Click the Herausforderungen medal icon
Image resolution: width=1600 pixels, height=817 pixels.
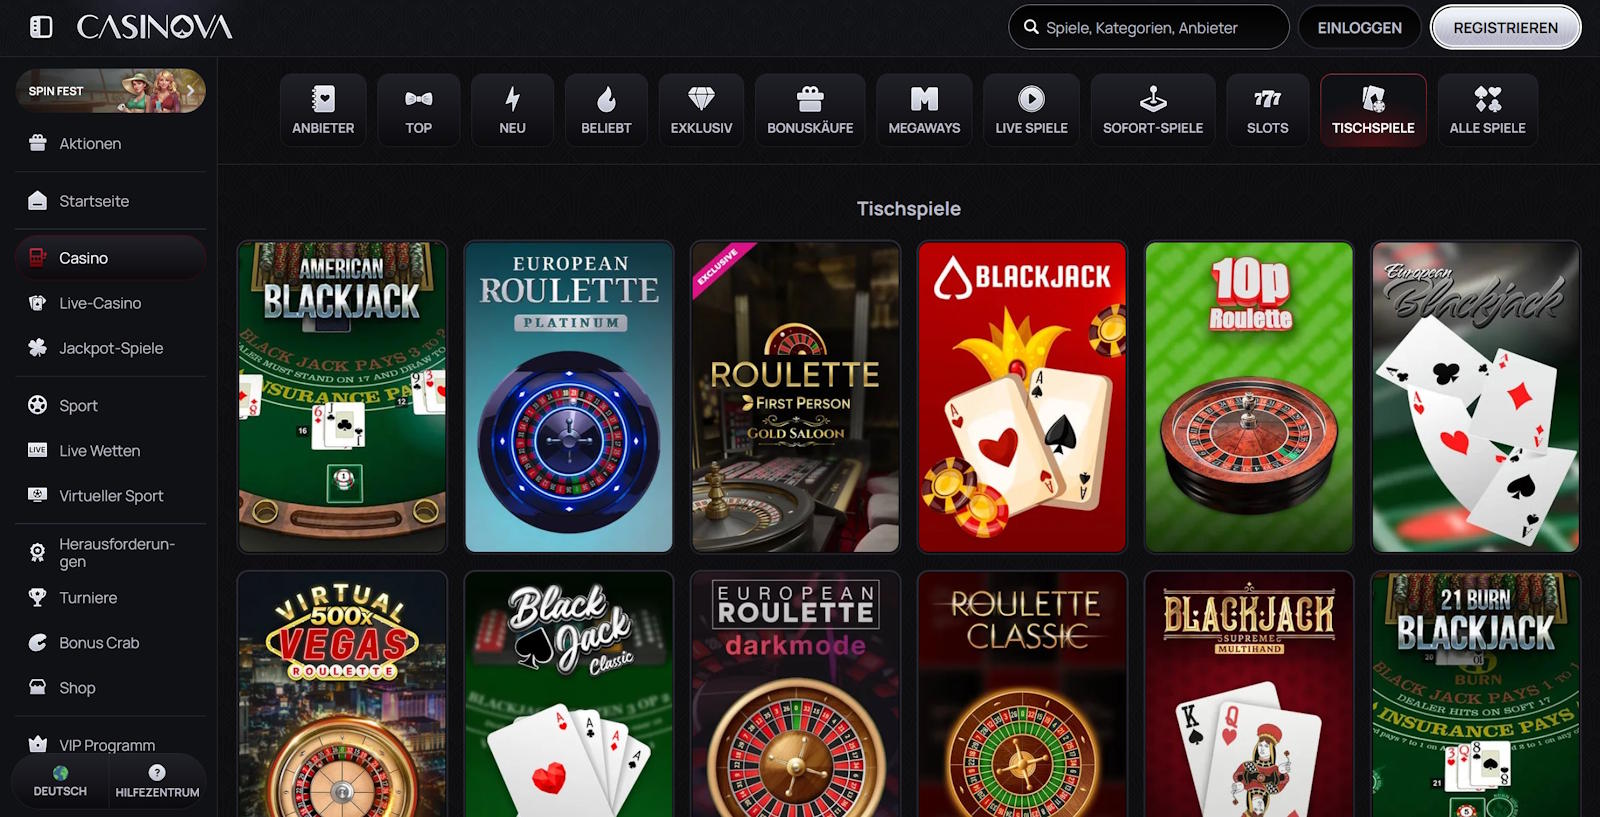[x=38, y=552]
